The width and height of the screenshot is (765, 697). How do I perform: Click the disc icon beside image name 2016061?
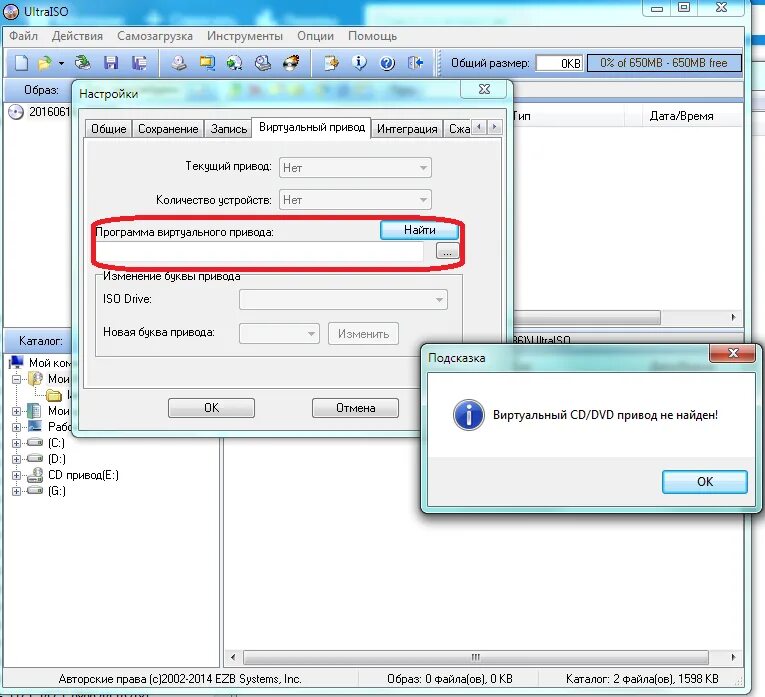tap(16, 112)
